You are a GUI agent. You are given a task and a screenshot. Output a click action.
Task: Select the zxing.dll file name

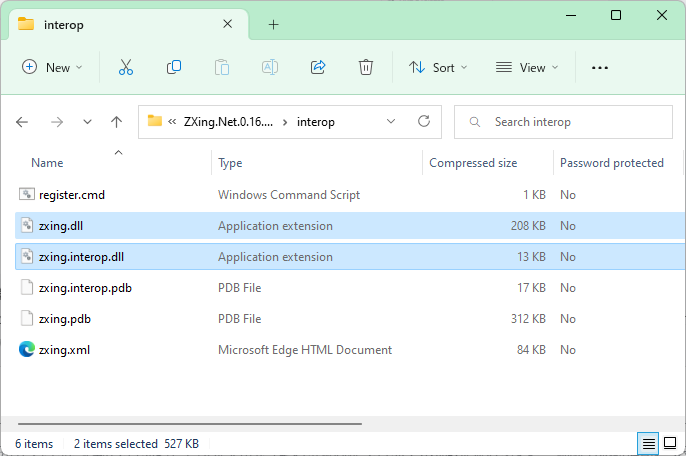(x=61, y=226)
